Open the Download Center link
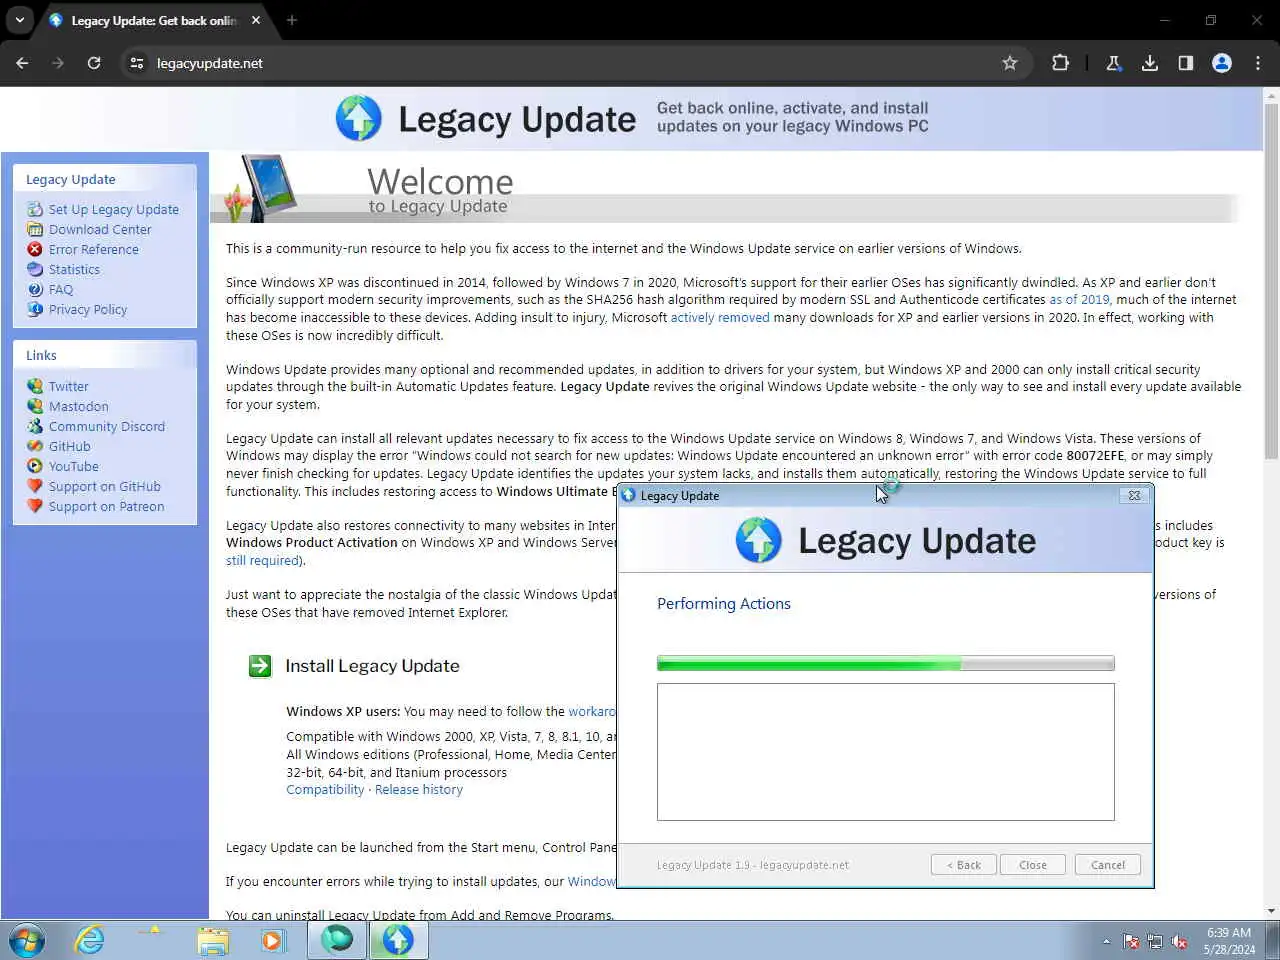 (100, 229)
